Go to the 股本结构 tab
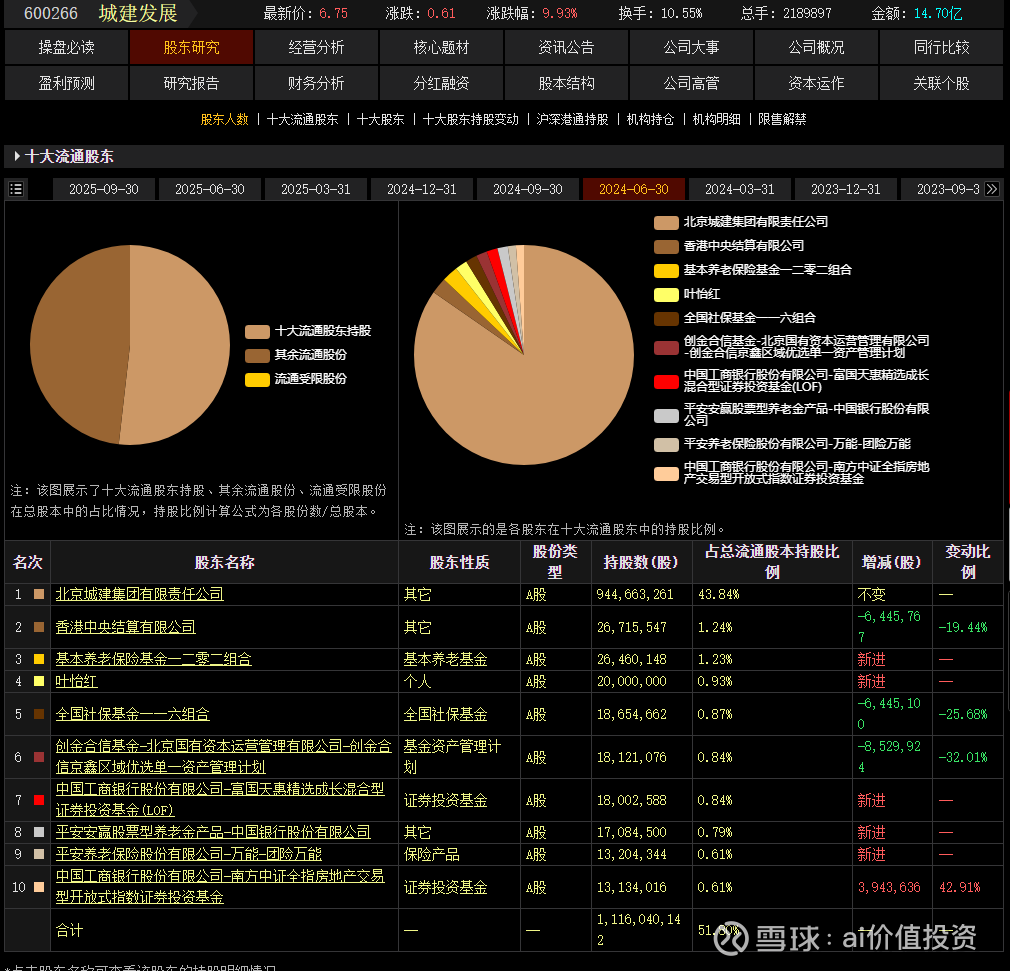This screenshot has height=971, width=1010. [x=566, y=83]
